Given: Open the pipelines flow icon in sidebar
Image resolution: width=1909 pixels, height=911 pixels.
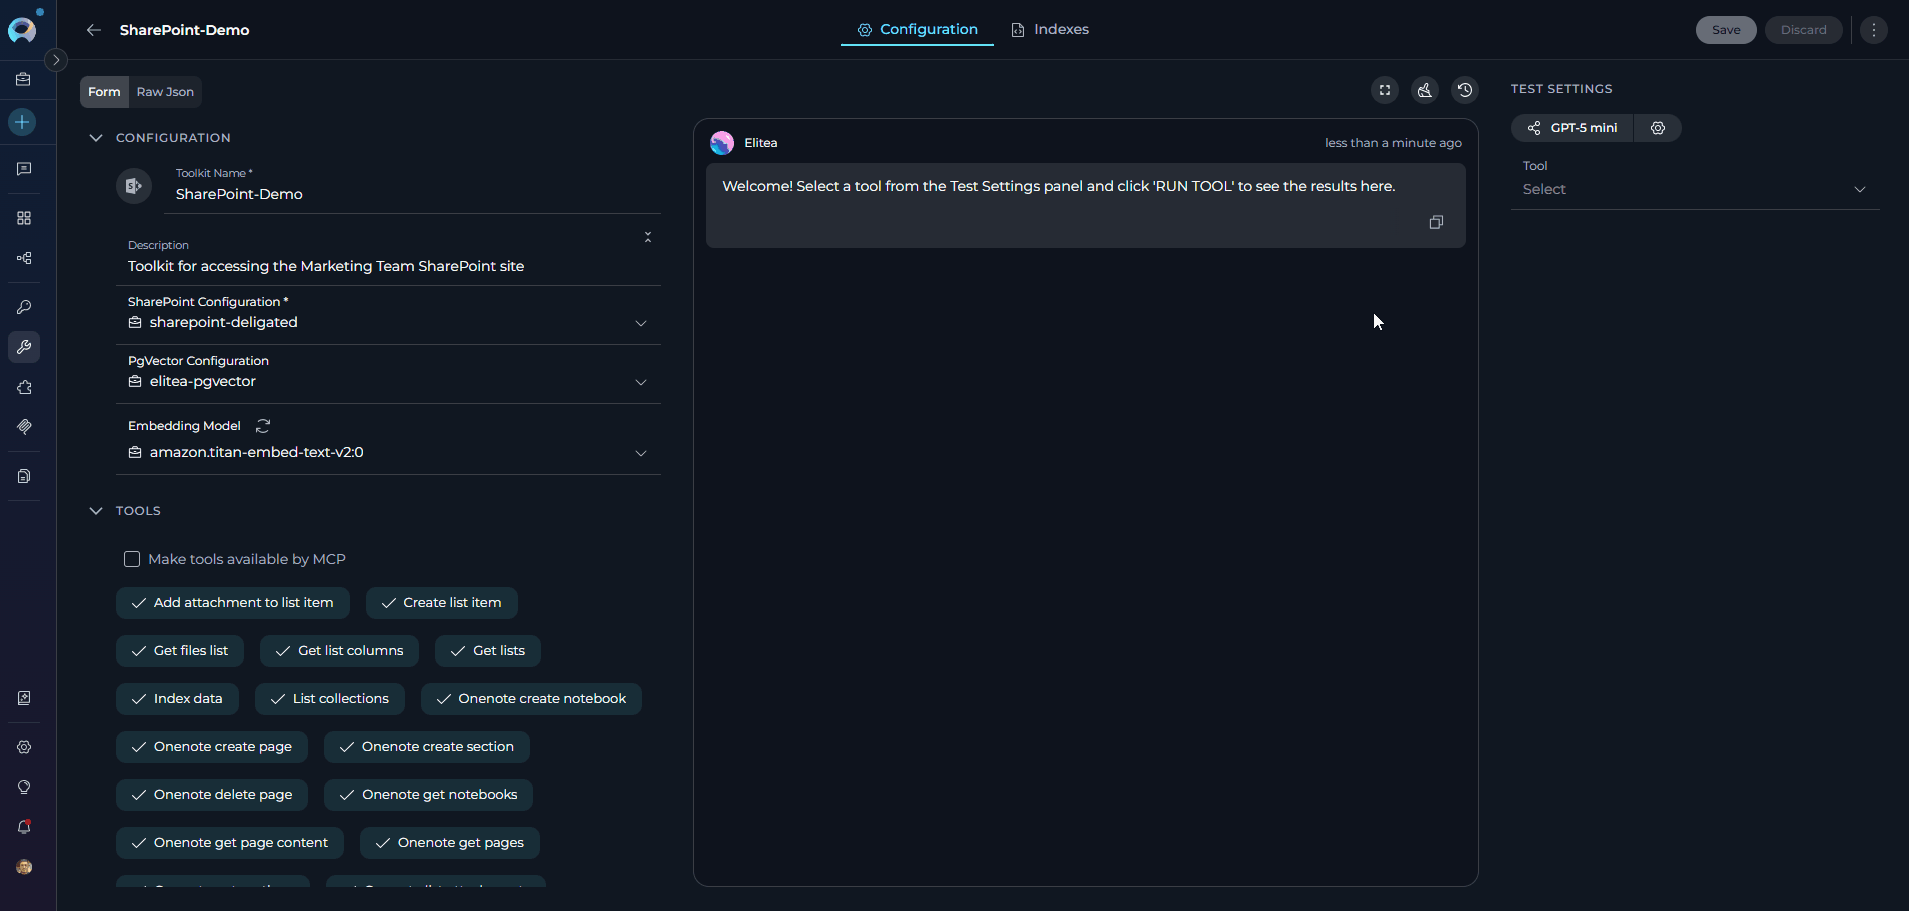Looking at the screenshot, I should [24, 258].
